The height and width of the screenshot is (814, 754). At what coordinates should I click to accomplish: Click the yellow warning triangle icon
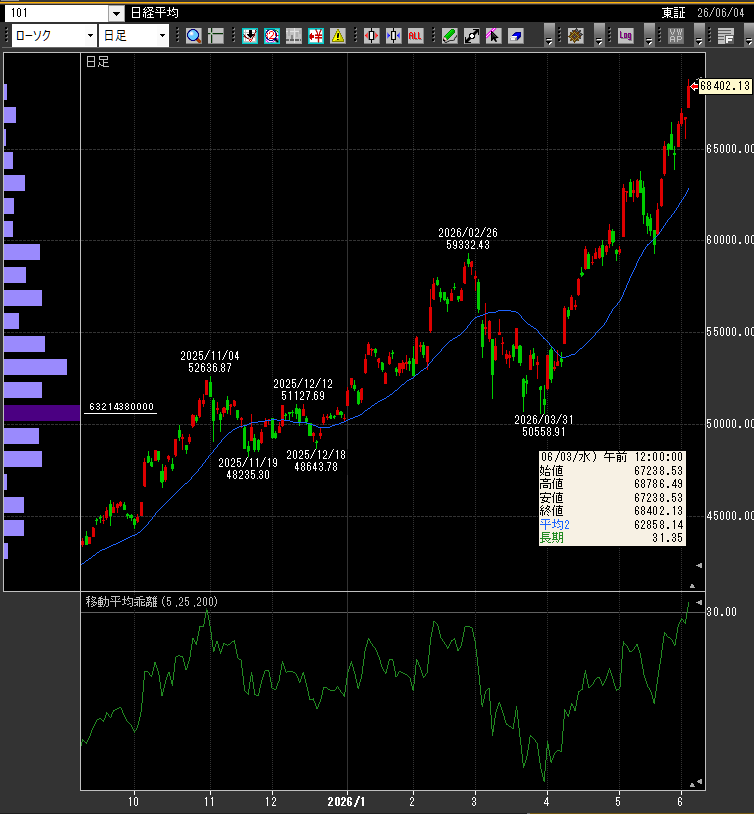338,36
